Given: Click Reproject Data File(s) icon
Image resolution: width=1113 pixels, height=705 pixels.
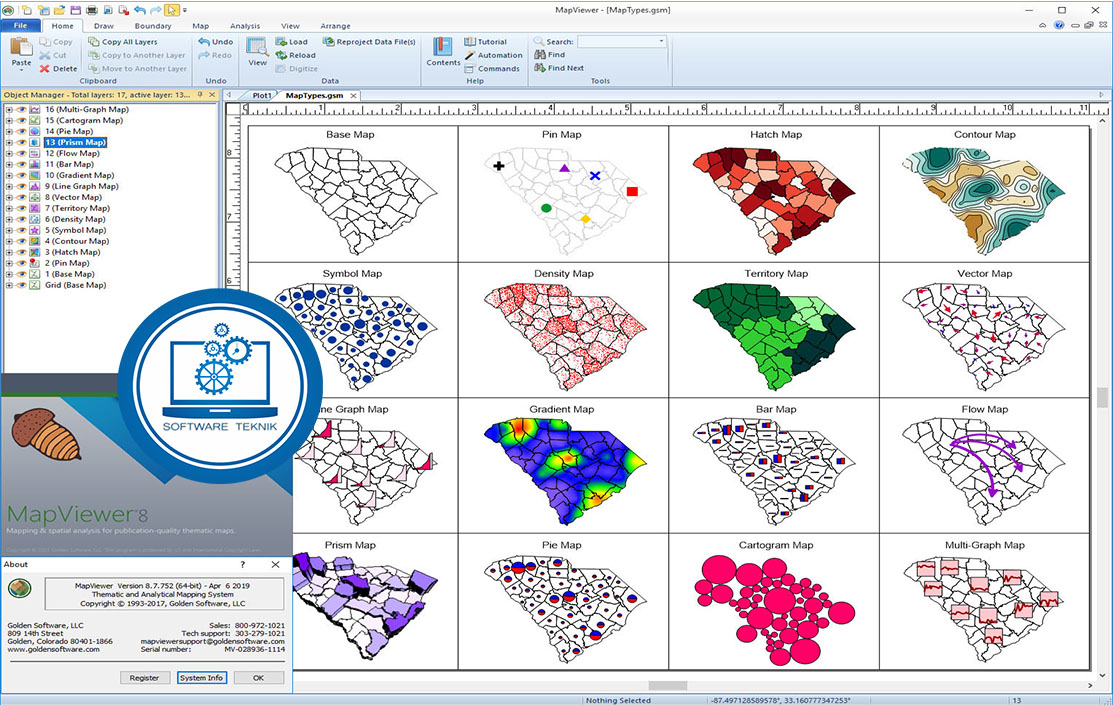Looking at the screenshot, I should pos(329,42).
